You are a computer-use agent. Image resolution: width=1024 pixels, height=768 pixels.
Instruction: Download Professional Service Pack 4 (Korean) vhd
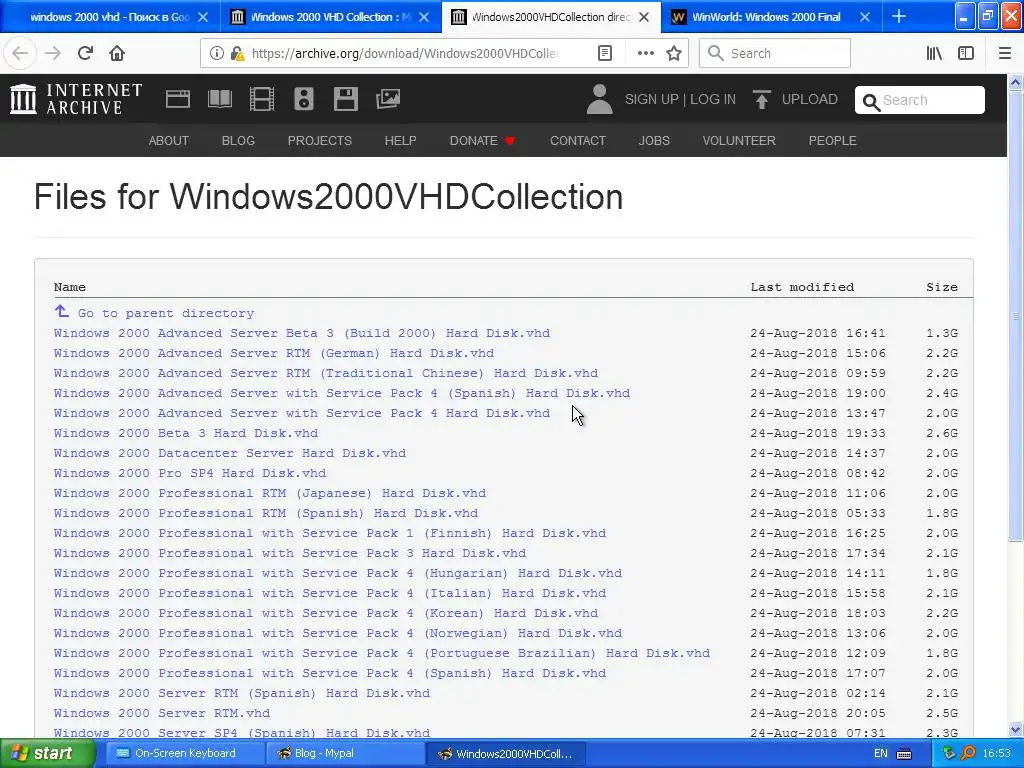[x=326, y=613]
